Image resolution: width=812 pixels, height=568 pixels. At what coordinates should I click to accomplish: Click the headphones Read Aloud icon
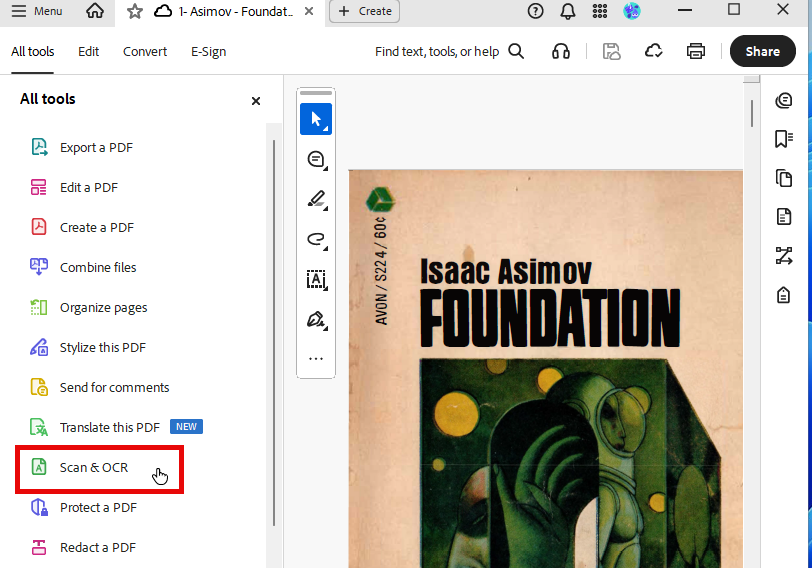[x=561, y=51]
